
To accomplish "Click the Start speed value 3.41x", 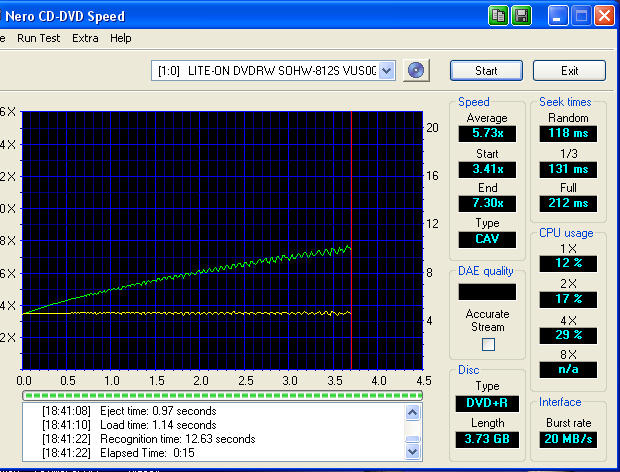I will (487, 169).
